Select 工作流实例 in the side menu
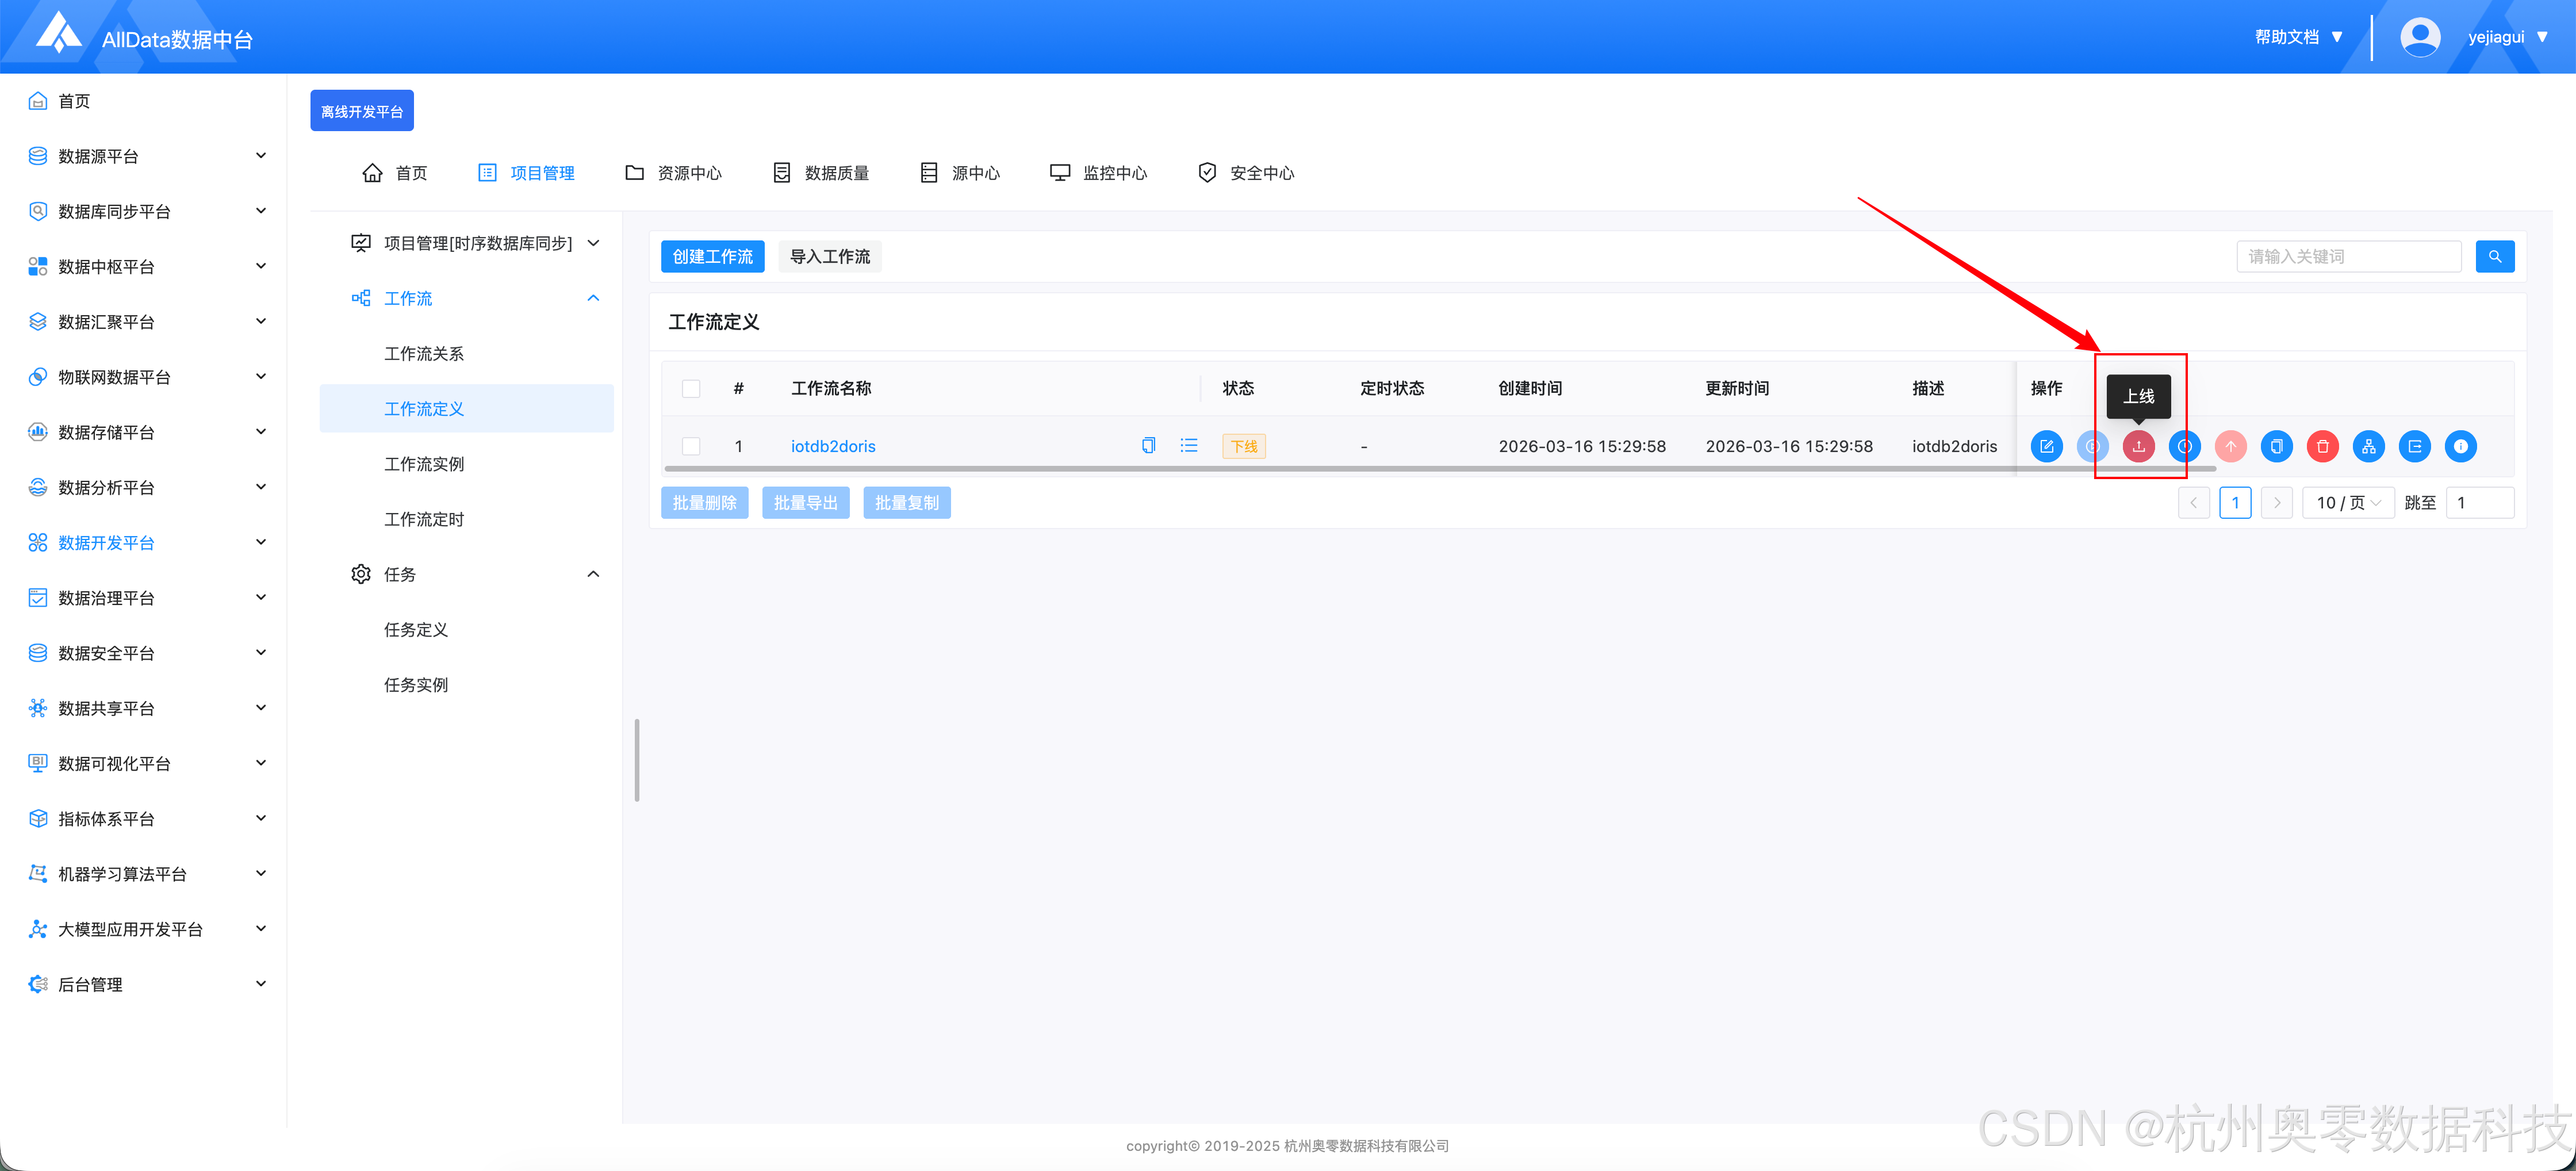 (x=424, y=464)
